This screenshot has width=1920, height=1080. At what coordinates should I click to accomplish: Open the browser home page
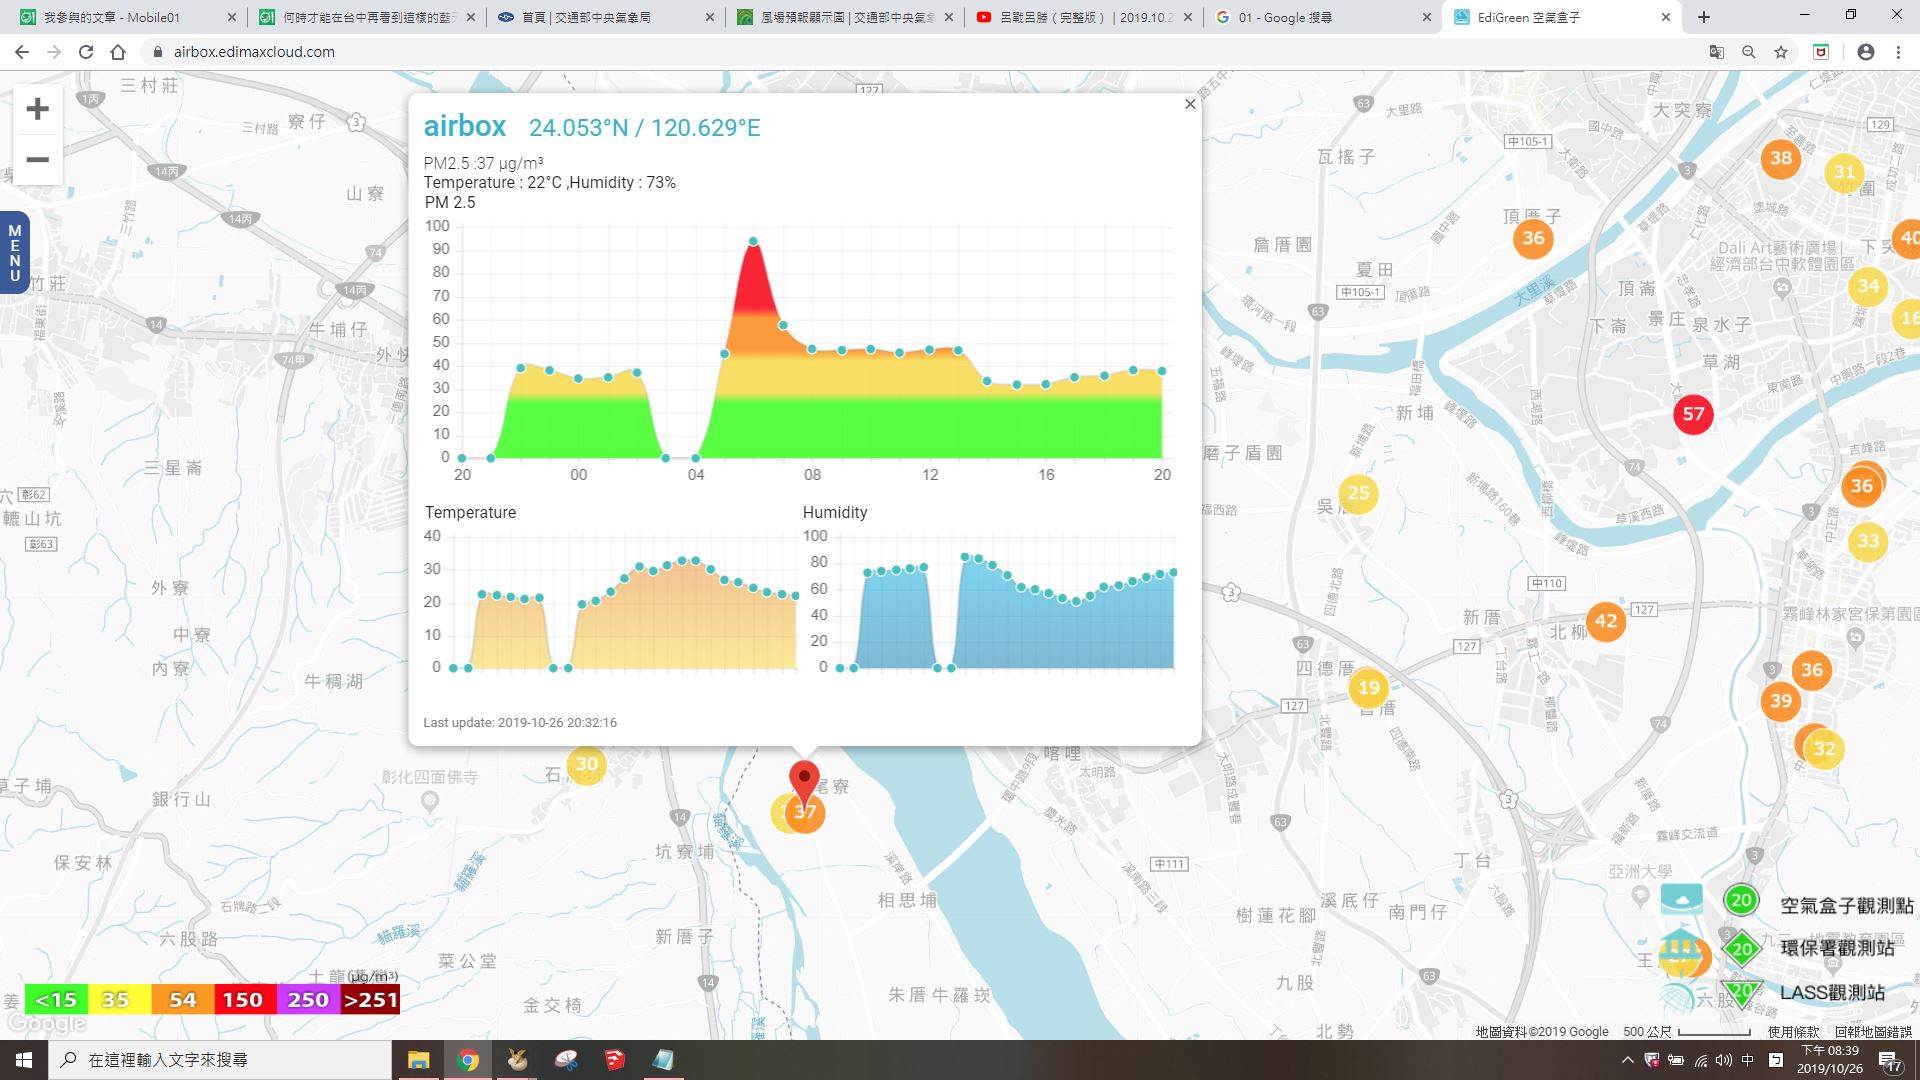click(118, 52)
